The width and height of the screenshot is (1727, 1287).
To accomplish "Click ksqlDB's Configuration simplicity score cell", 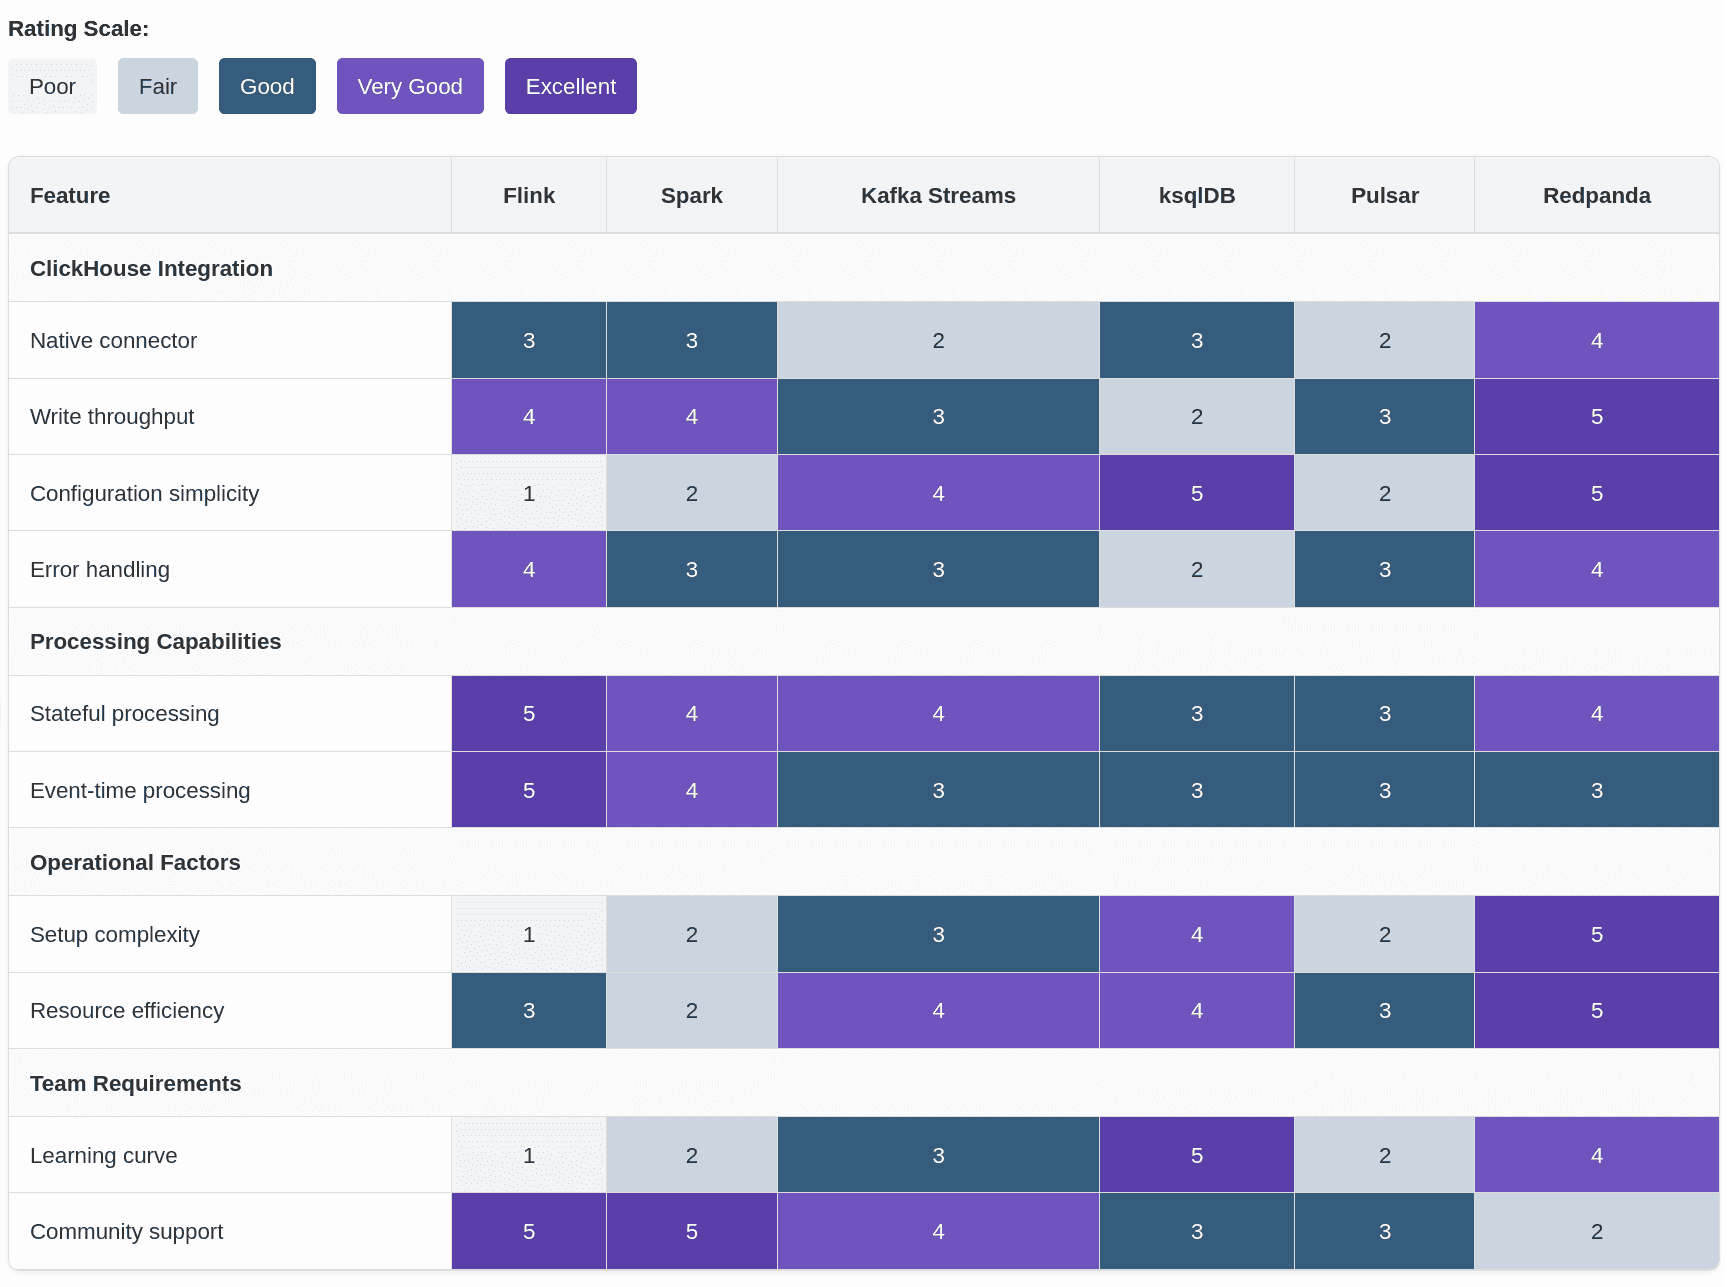I will (1197, 493).
